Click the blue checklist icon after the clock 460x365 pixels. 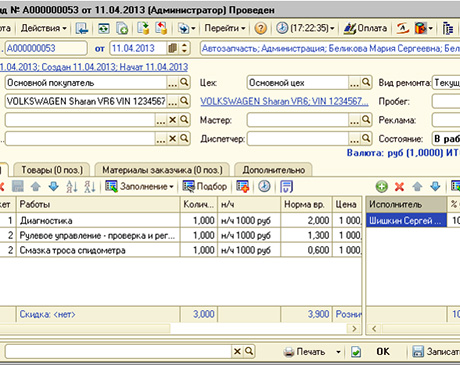click(x=286, y=187)
